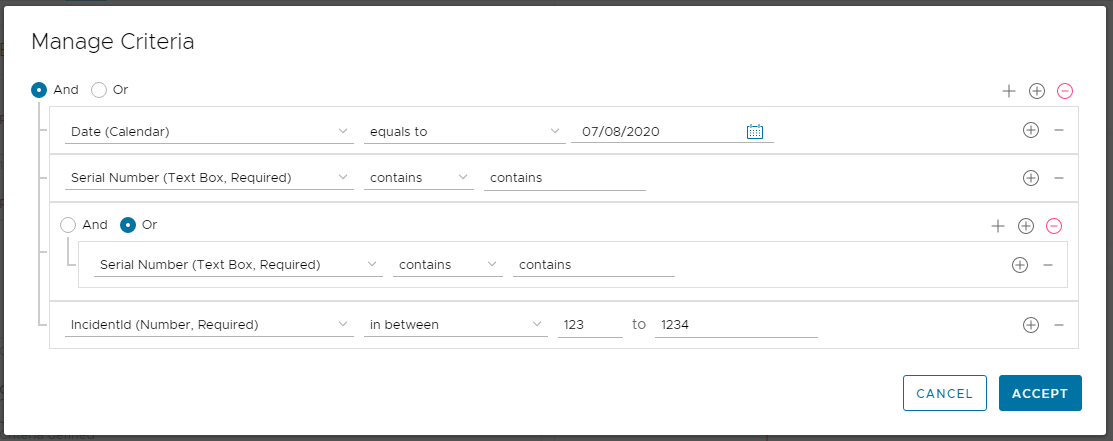Click the CANCEL button

[x=945, y=393]
